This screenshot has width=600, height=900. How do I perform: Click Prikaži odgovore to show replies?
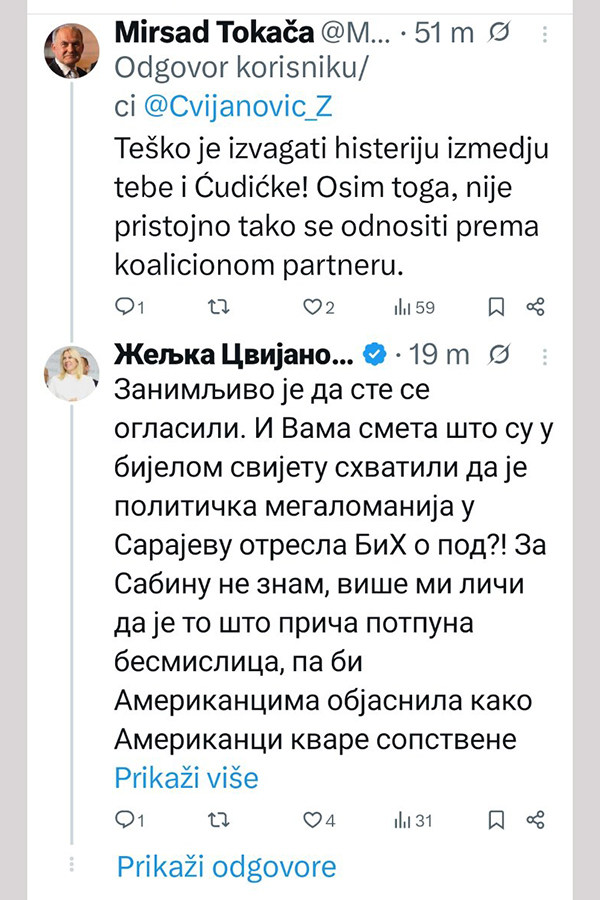227,866
